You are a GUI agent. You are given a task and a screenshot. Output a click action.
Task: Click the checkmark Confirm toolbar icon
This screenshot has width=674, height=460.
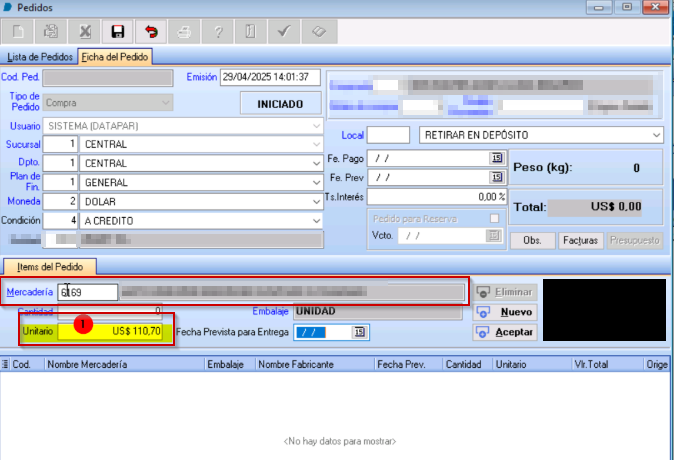click(284, 31)
